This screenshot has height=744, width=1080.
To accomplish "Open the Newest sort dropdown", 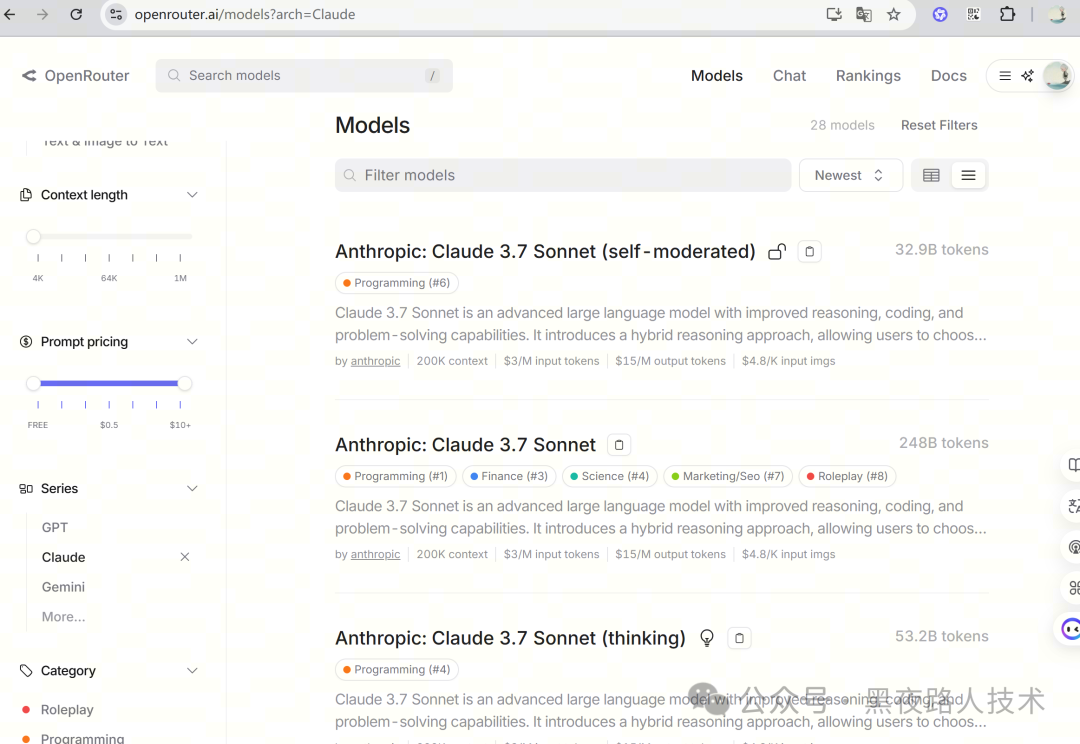I will (x=850, y=175).
